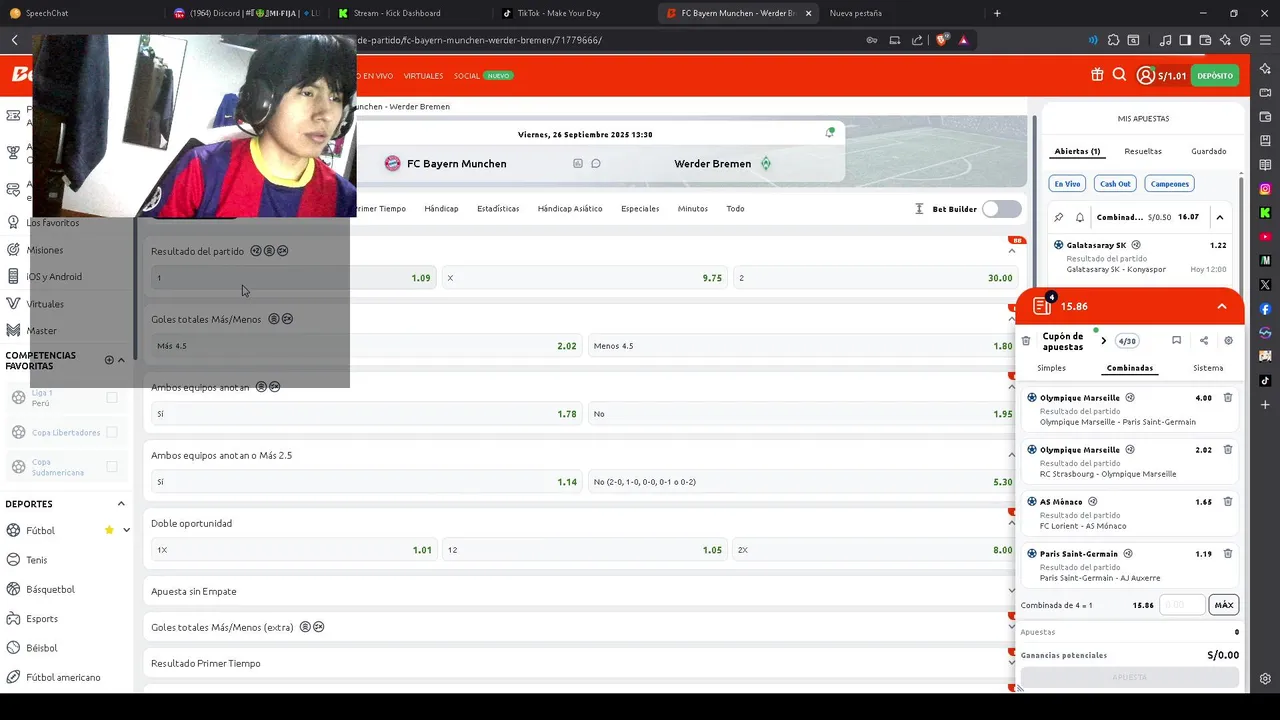Open Instagram in browser sidebar
The width and height of the screenshot is (1280, 720).
pos(1265,189)
